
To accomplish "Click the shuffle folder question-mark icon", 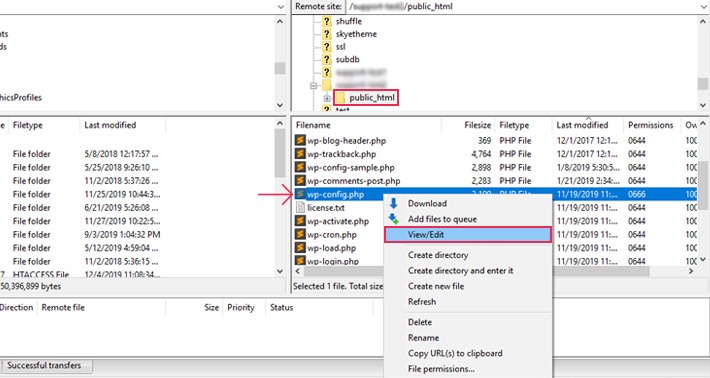I will [327, 21].
